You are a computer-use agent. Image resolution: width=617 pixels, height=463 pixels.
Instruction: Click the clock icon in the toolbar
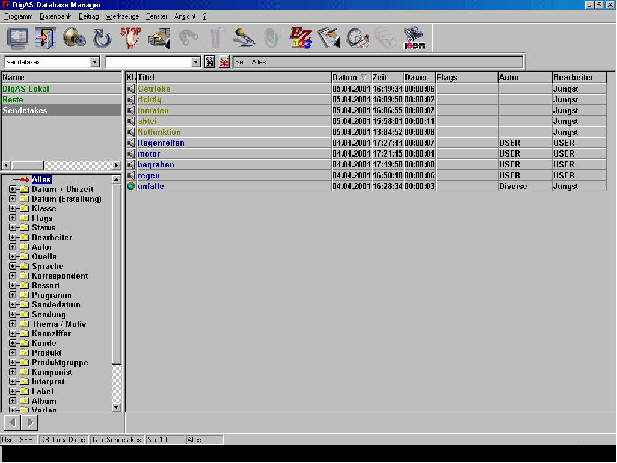click(357, 38)
